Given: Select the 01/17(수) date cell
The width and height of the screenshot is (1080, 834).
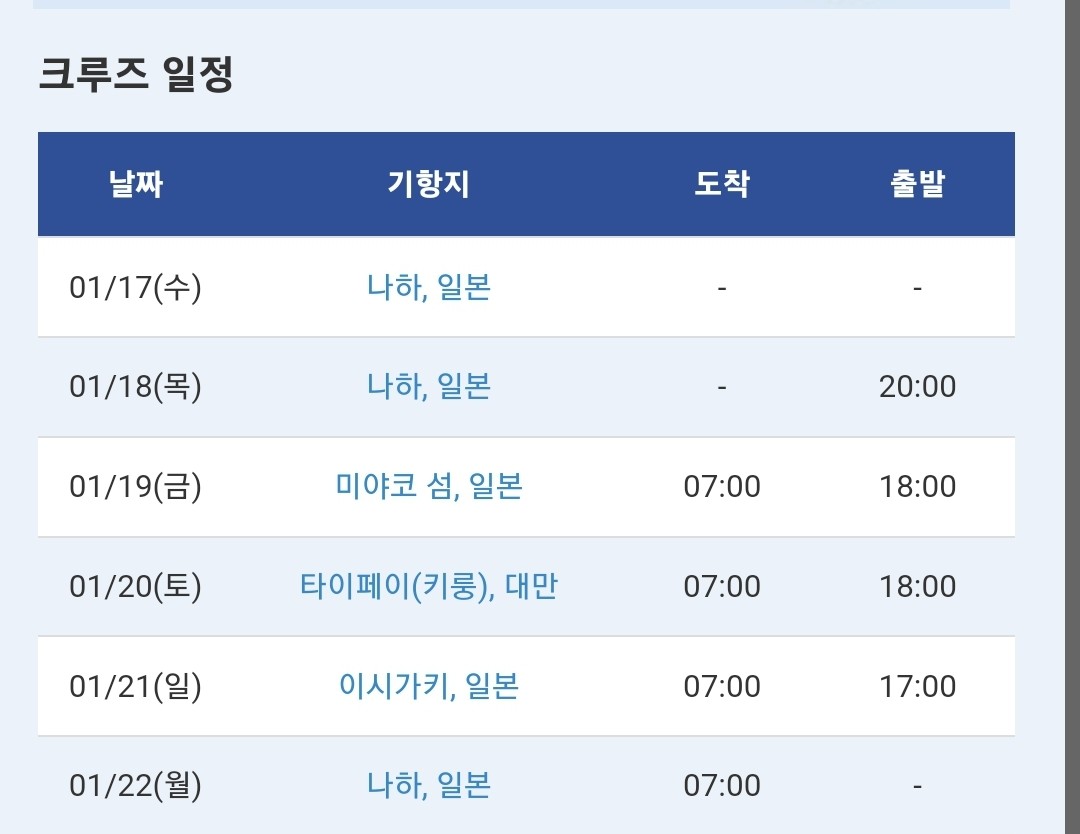Looking at the screenshot, I should 136,287.
